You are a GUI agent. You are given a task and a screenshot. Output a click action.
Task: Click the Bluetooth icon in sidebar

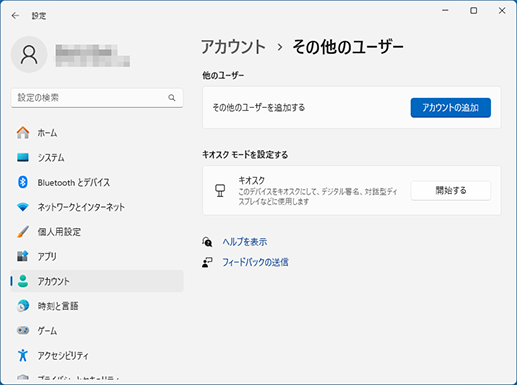23,182
